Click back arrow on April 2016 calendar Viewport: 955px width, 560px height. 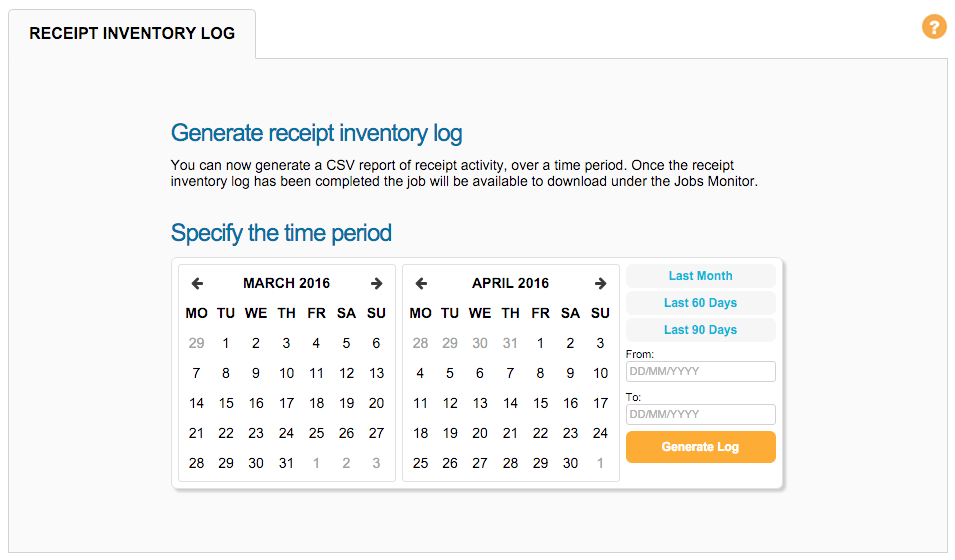(x=421, y=283)
